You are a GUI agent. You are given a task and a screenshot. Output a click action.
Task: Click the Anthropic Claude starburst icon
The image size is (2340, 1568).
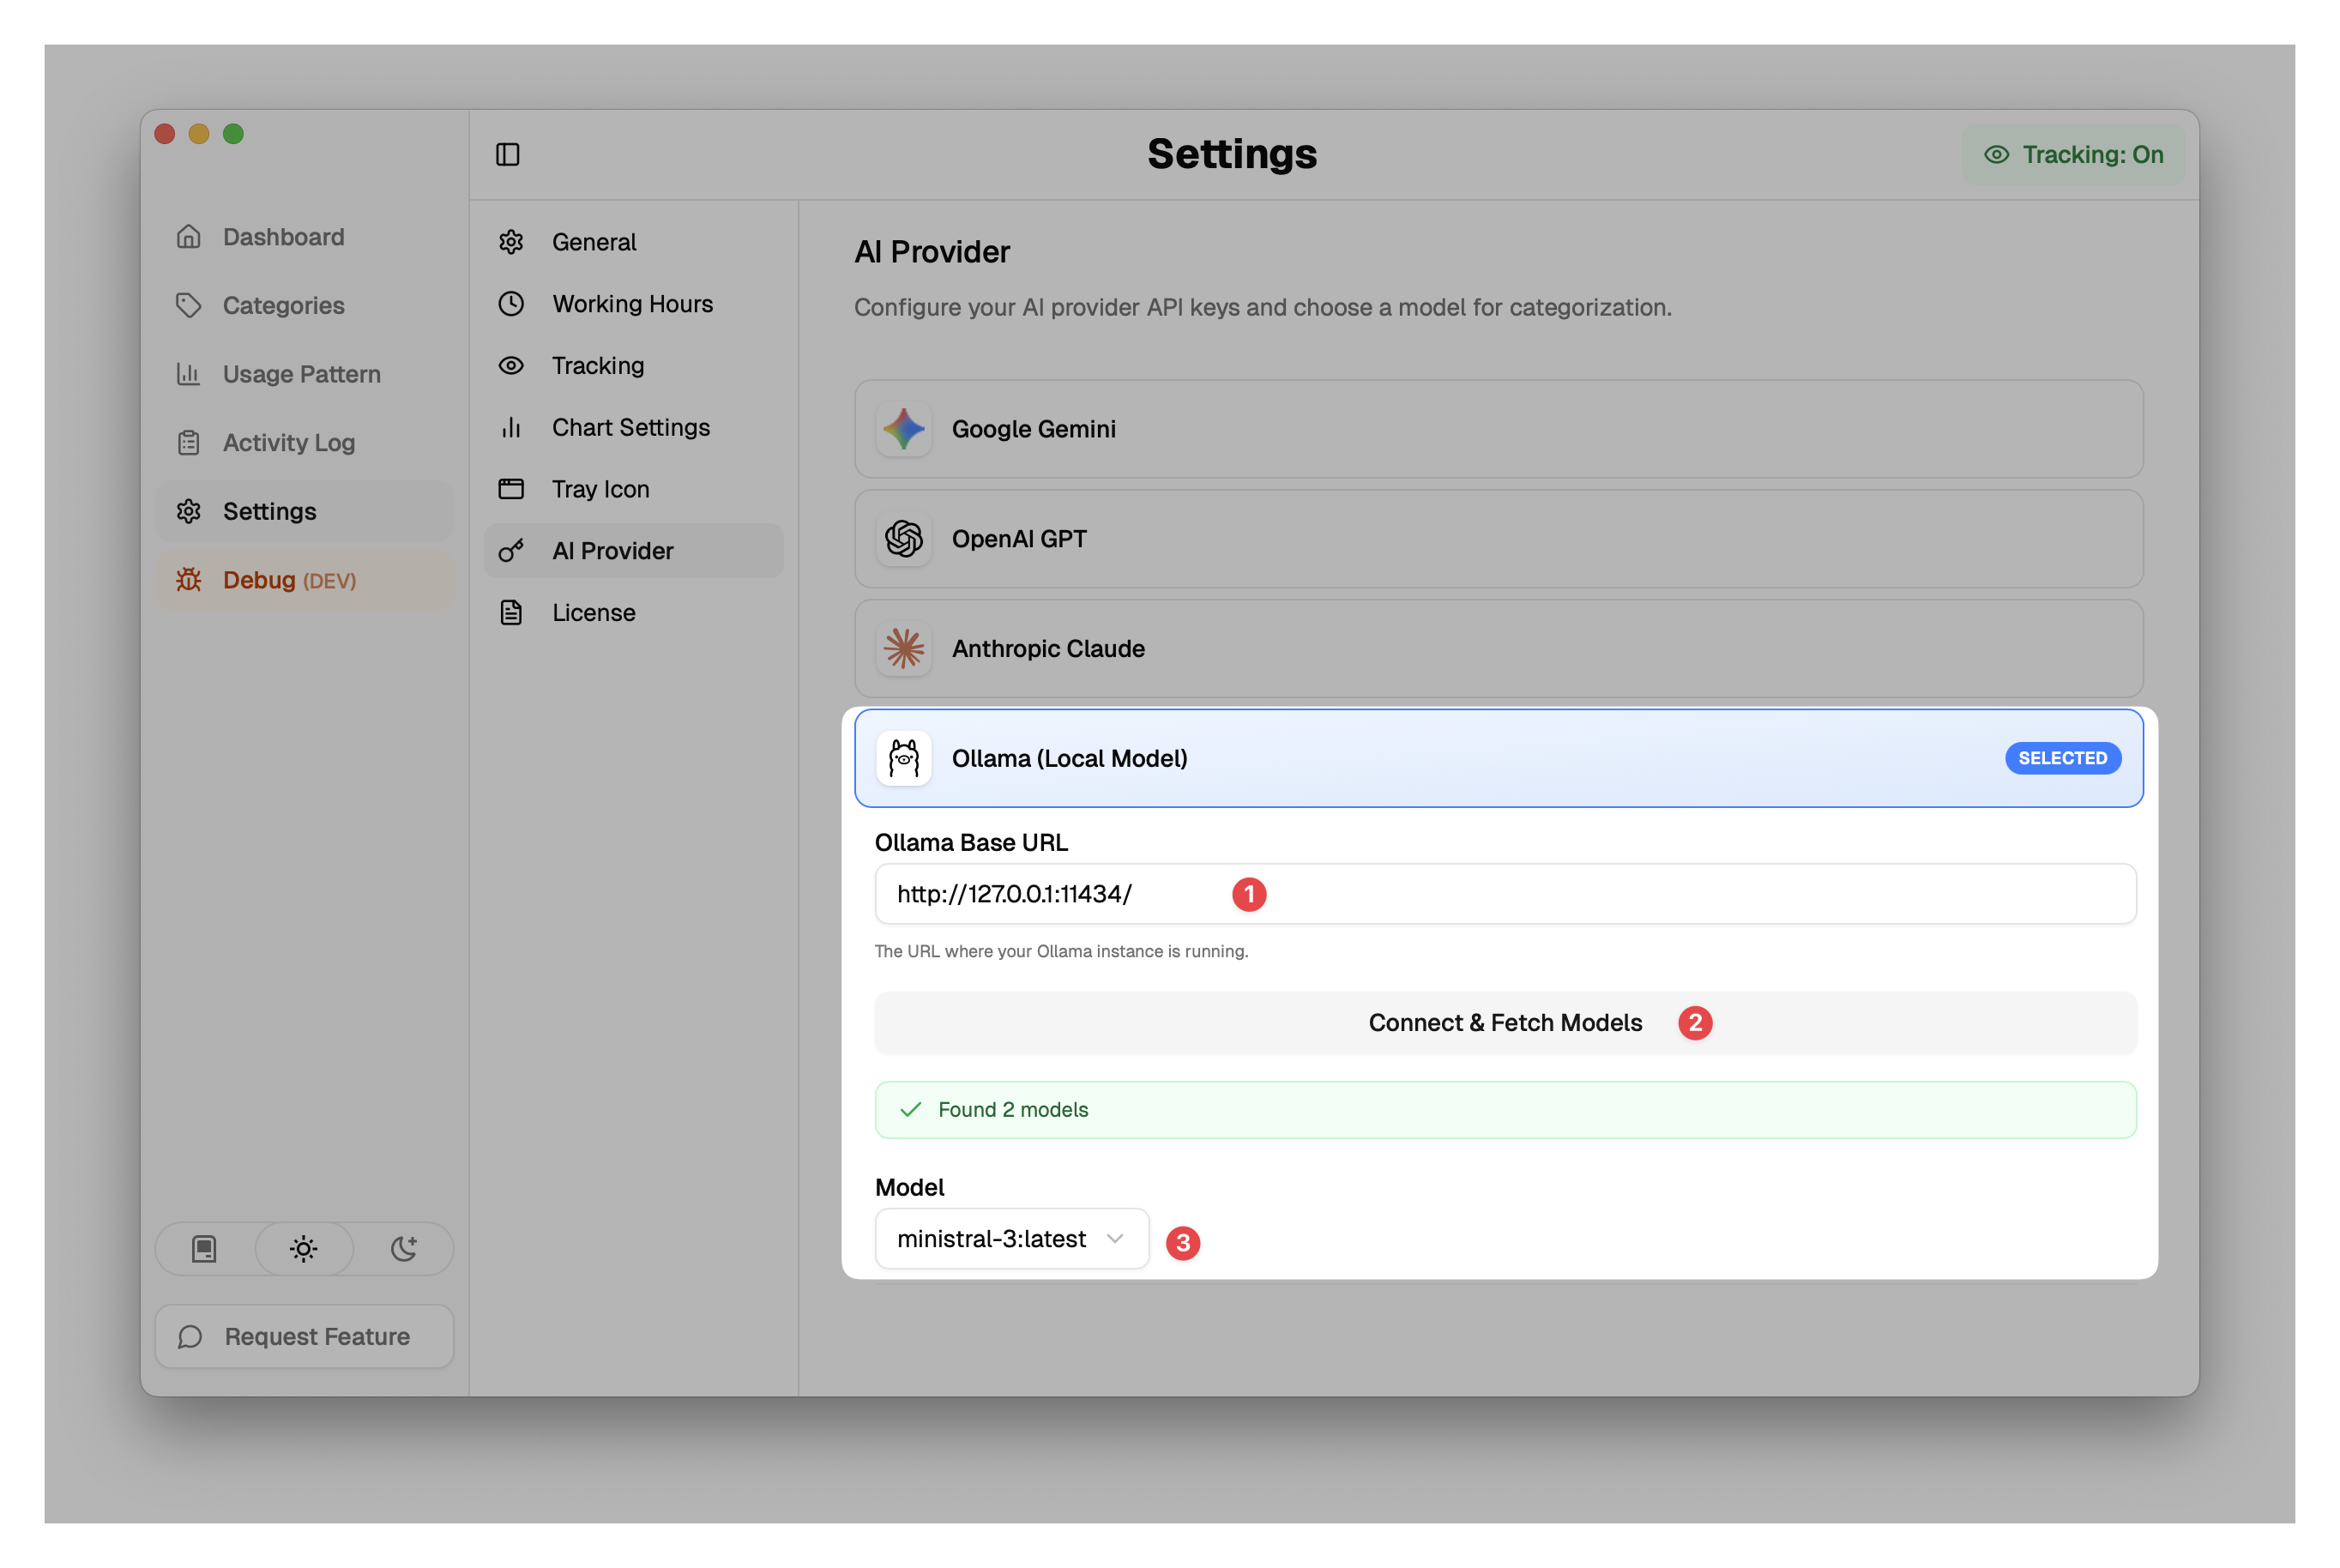(x=903, y=649)
